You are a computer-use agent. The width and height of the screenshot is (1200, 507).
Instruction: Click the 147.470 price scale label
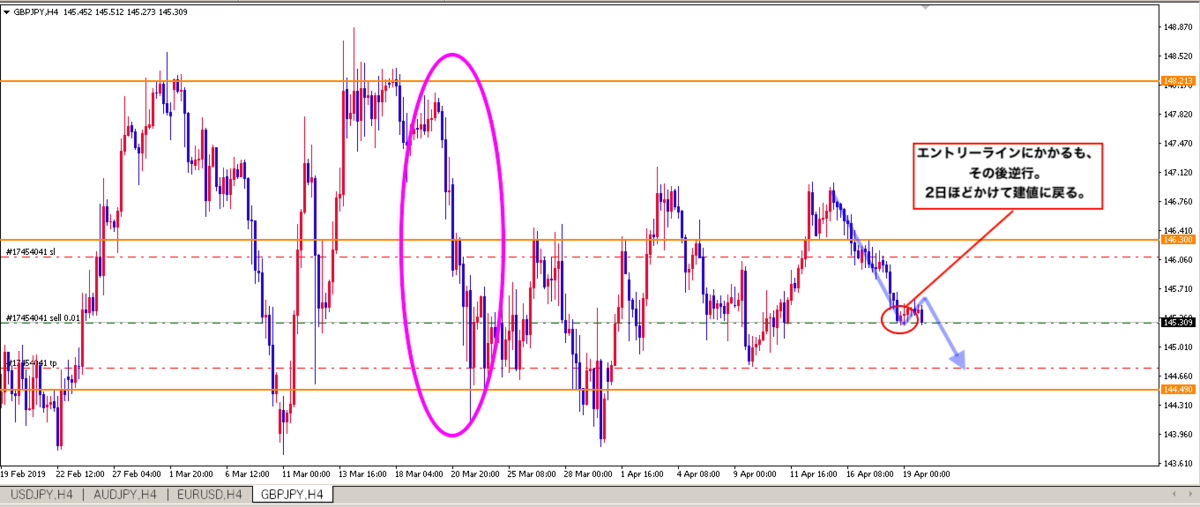(x=1176, y=144)
